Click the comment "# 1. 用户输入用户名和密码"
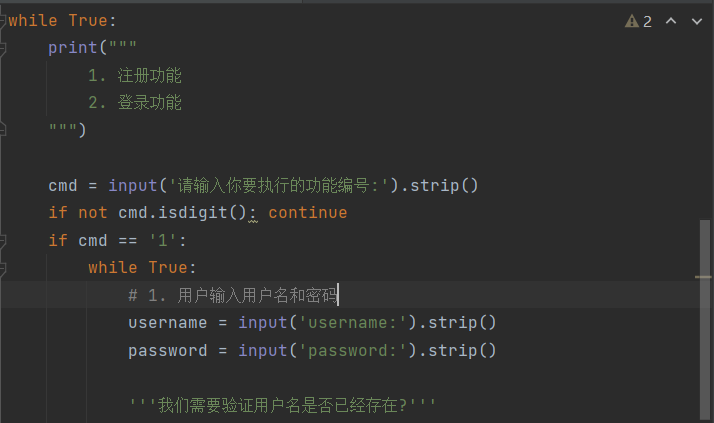Screen dimensions: 714x423 tap(233, 295)
